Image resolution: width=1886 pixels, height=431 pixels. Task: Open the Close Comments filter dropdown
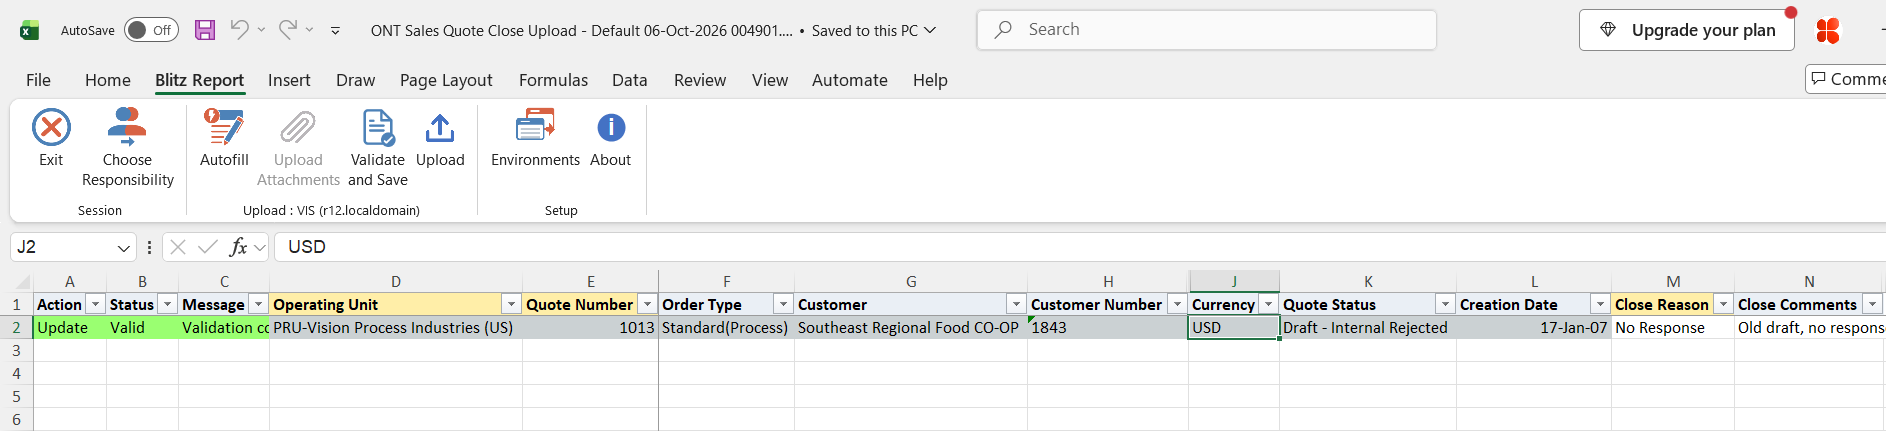coord(1873,304)
